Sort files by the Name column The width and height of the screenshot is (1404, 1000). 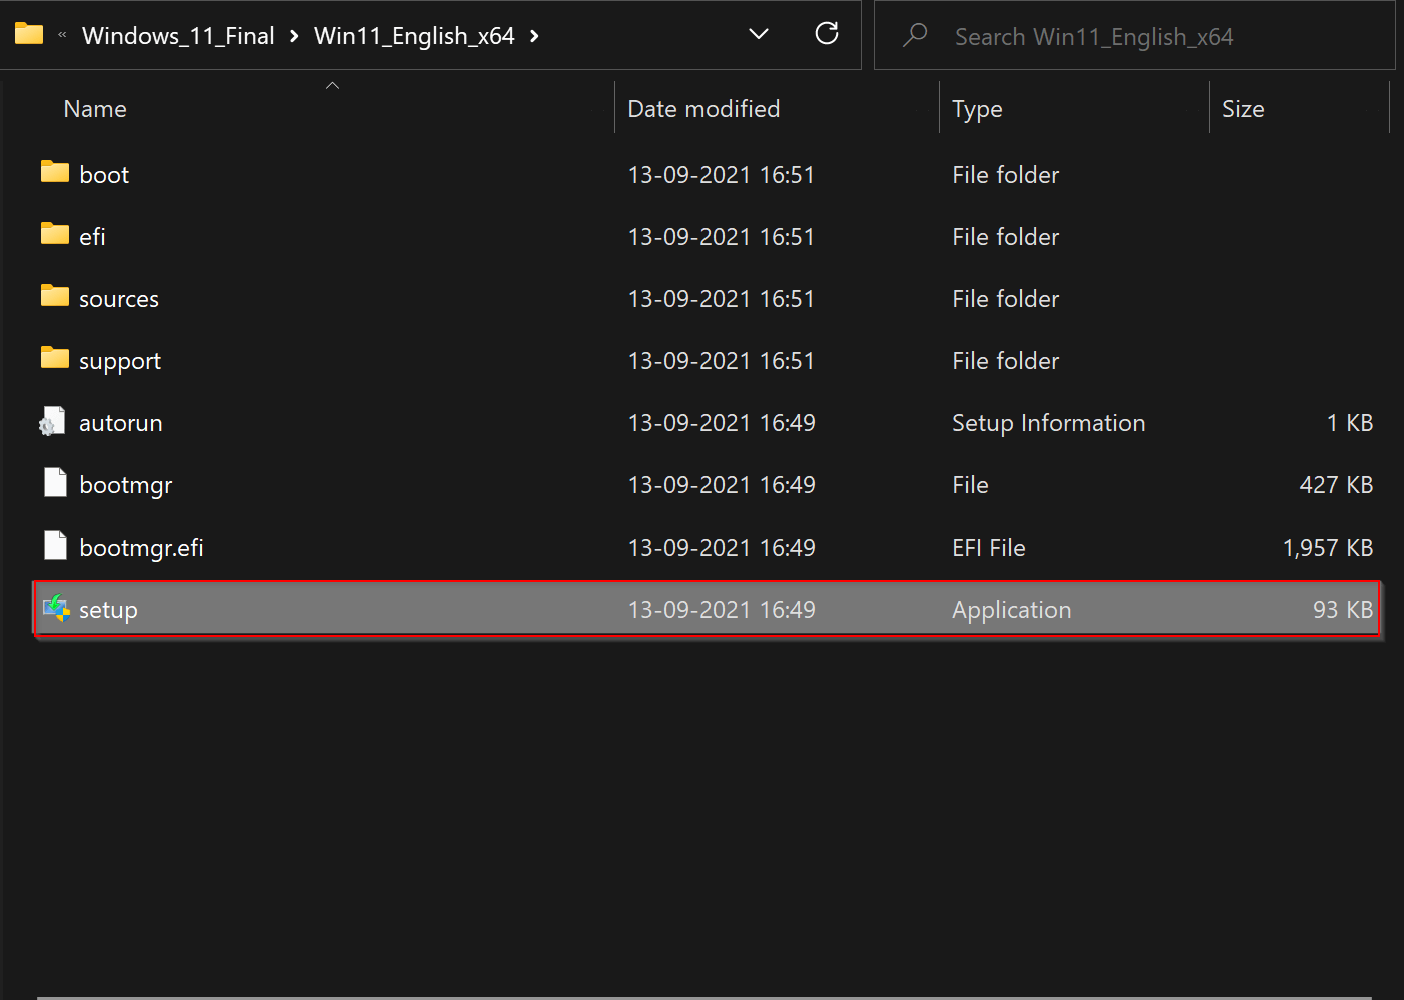tap(95, 109)
